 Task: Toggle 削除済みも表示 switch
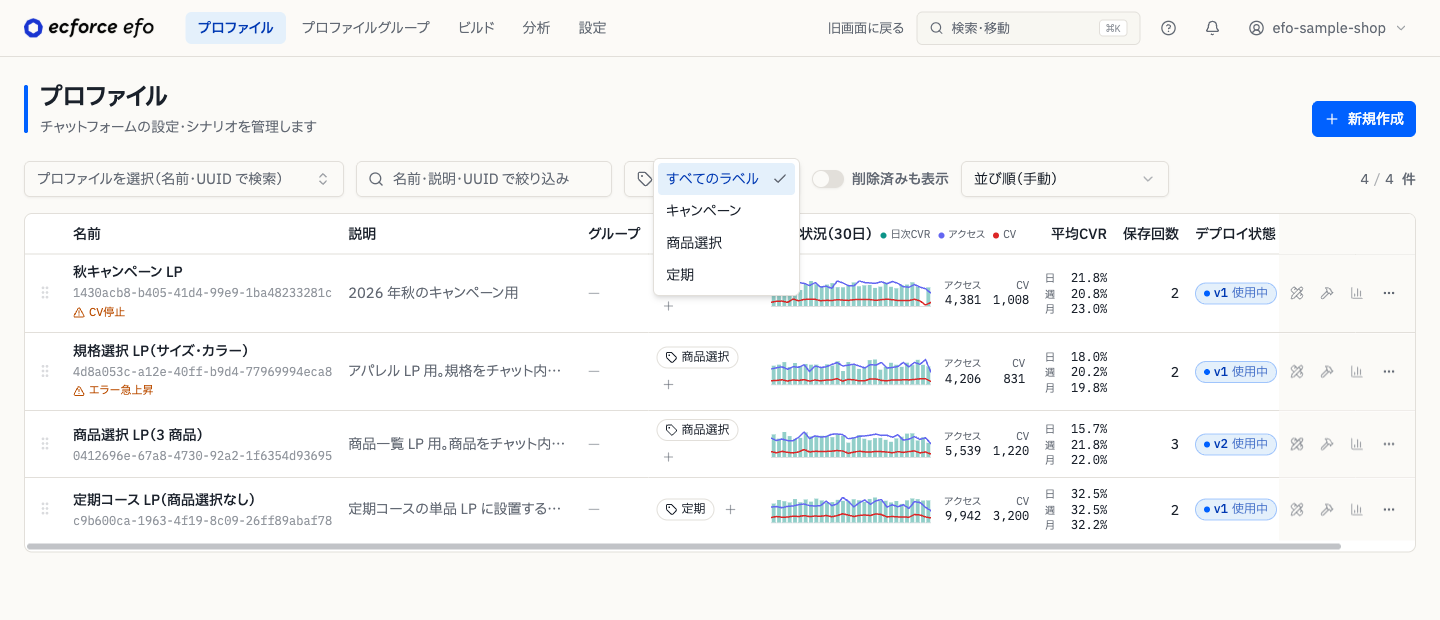click(x=828, y=179)
